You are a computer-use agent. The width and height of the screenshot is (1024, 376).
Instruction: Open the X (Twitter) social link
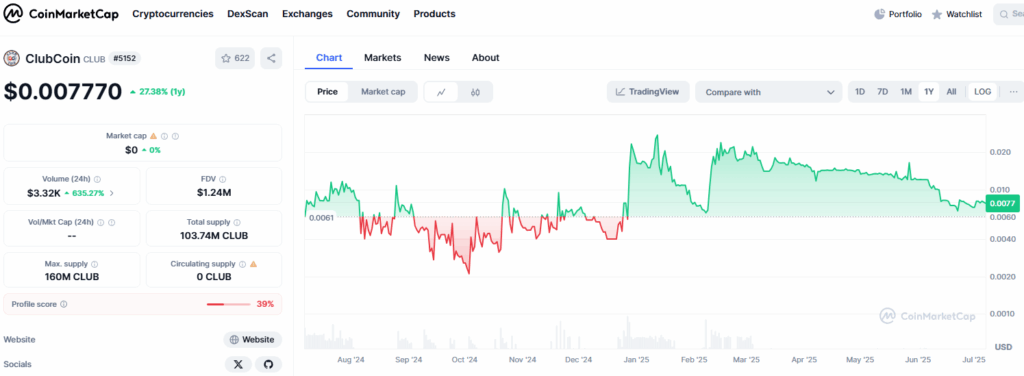pos(238,364)
